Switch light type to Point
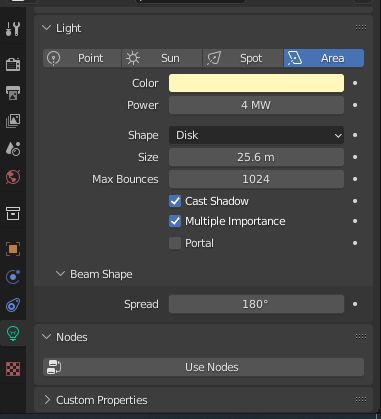 82,58
